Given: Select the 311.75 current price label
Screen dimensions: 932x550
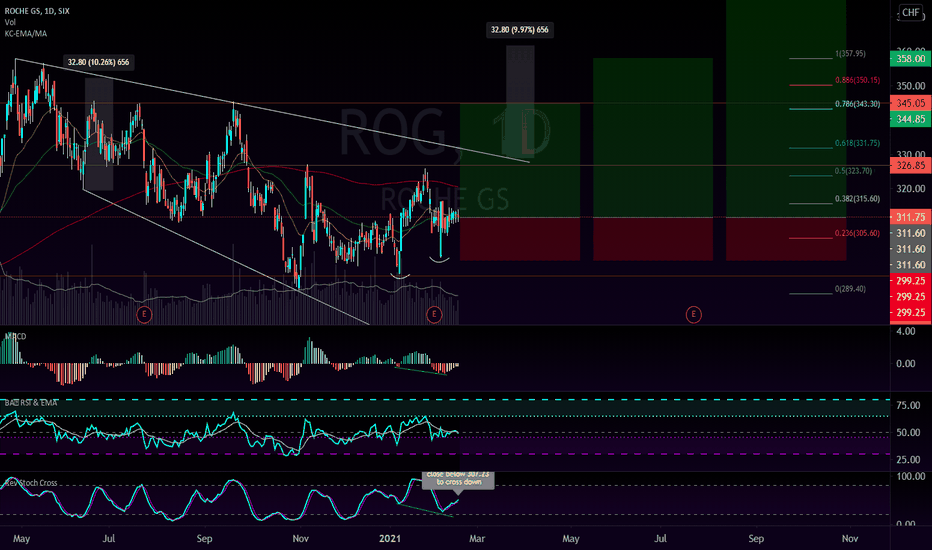Looking at the screenshot, I should (x=911, y=217).
